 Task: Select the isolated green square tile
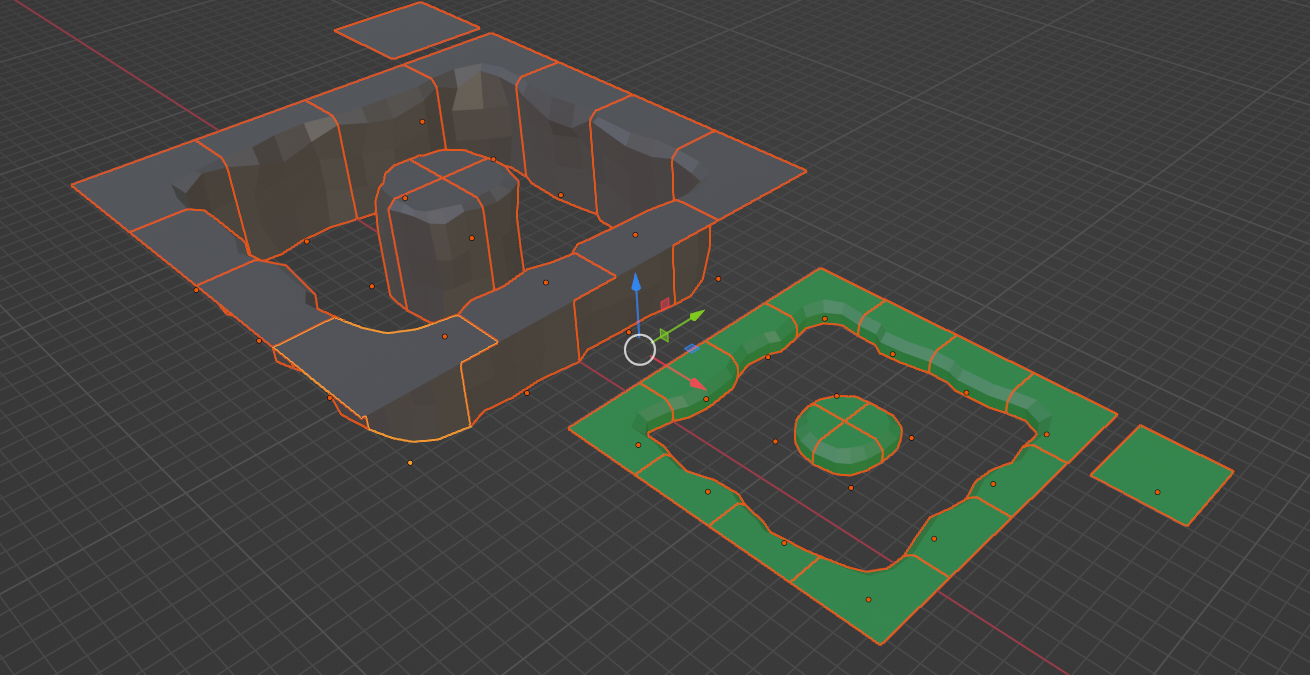click(1161, 475)
